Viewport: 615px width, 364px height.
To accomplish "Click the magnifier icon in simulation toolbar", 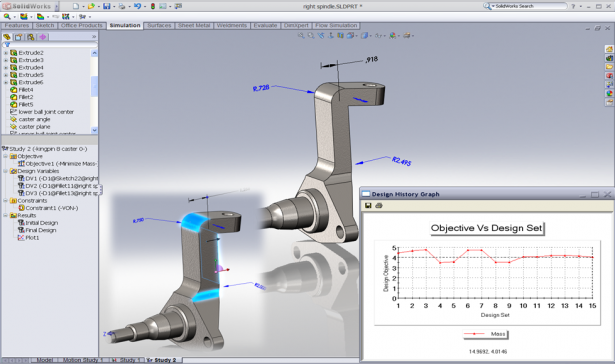I will click(7, 16).
